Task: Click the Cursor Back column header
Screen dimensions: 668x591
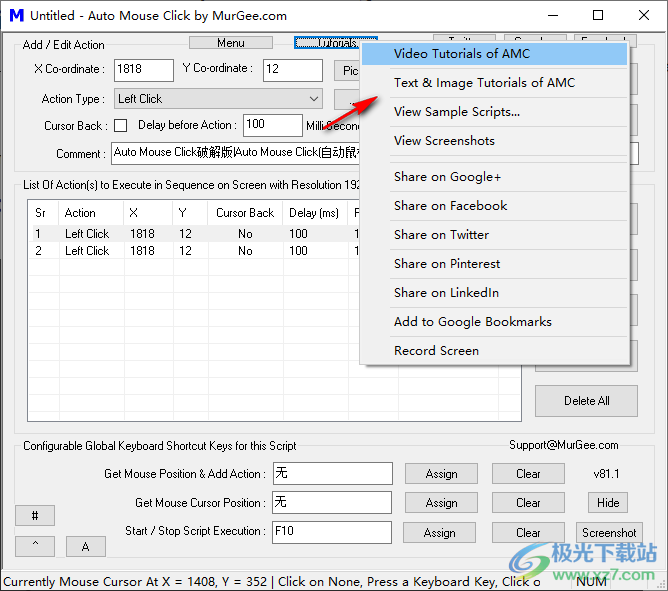Action: pos(245,213)
